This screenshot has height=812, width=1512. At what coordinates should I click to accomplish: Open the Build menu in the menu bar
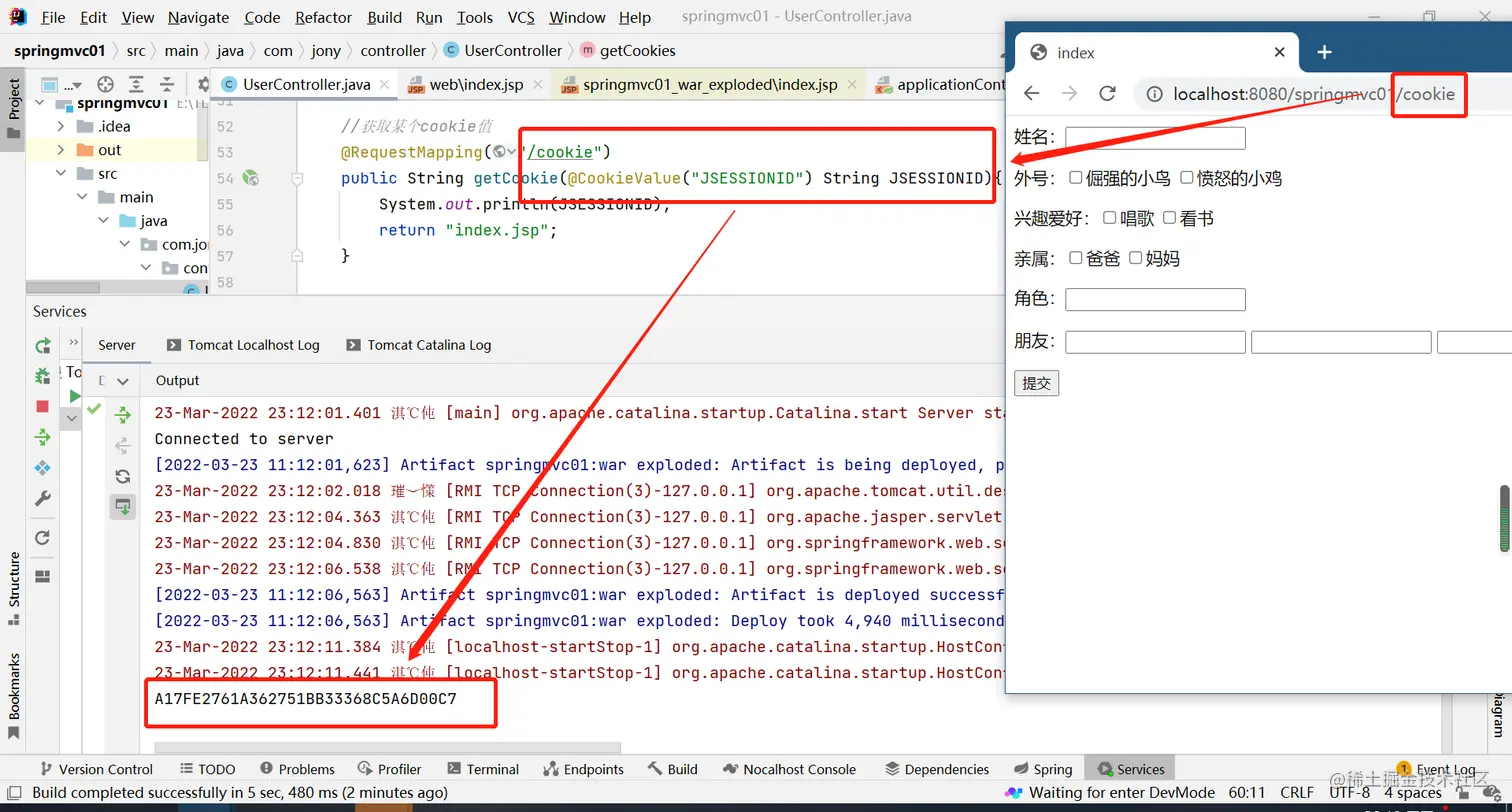[x=385, y=17]
